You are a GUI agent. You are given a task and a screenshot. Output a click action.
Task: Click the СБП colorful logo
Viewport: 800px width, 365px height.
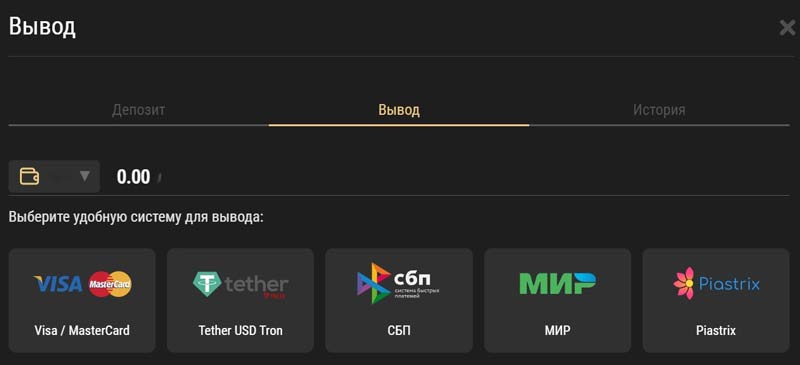(x=398, y=284)
